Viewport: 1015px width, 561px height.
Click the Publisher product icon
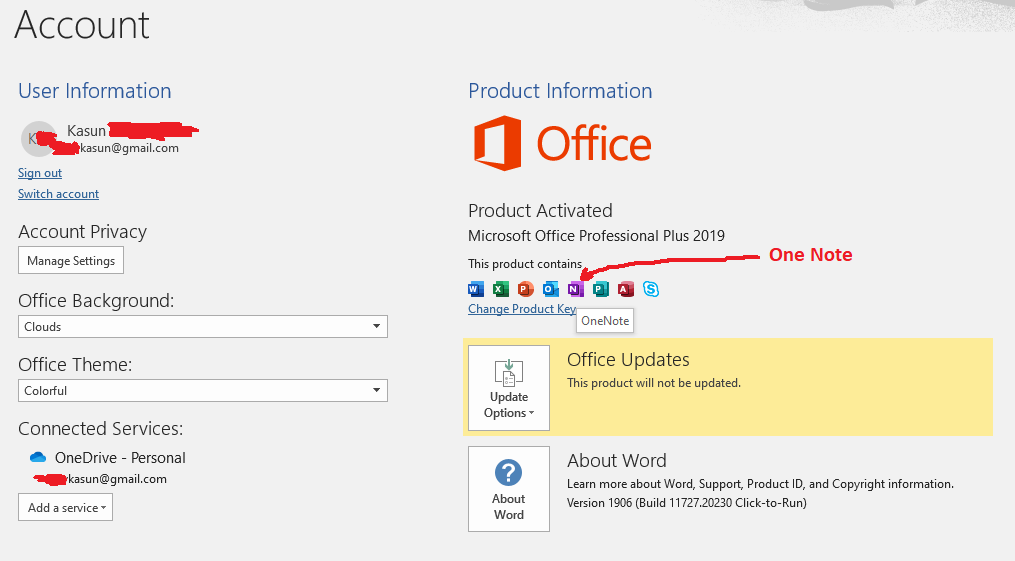(x=601, y=289)
